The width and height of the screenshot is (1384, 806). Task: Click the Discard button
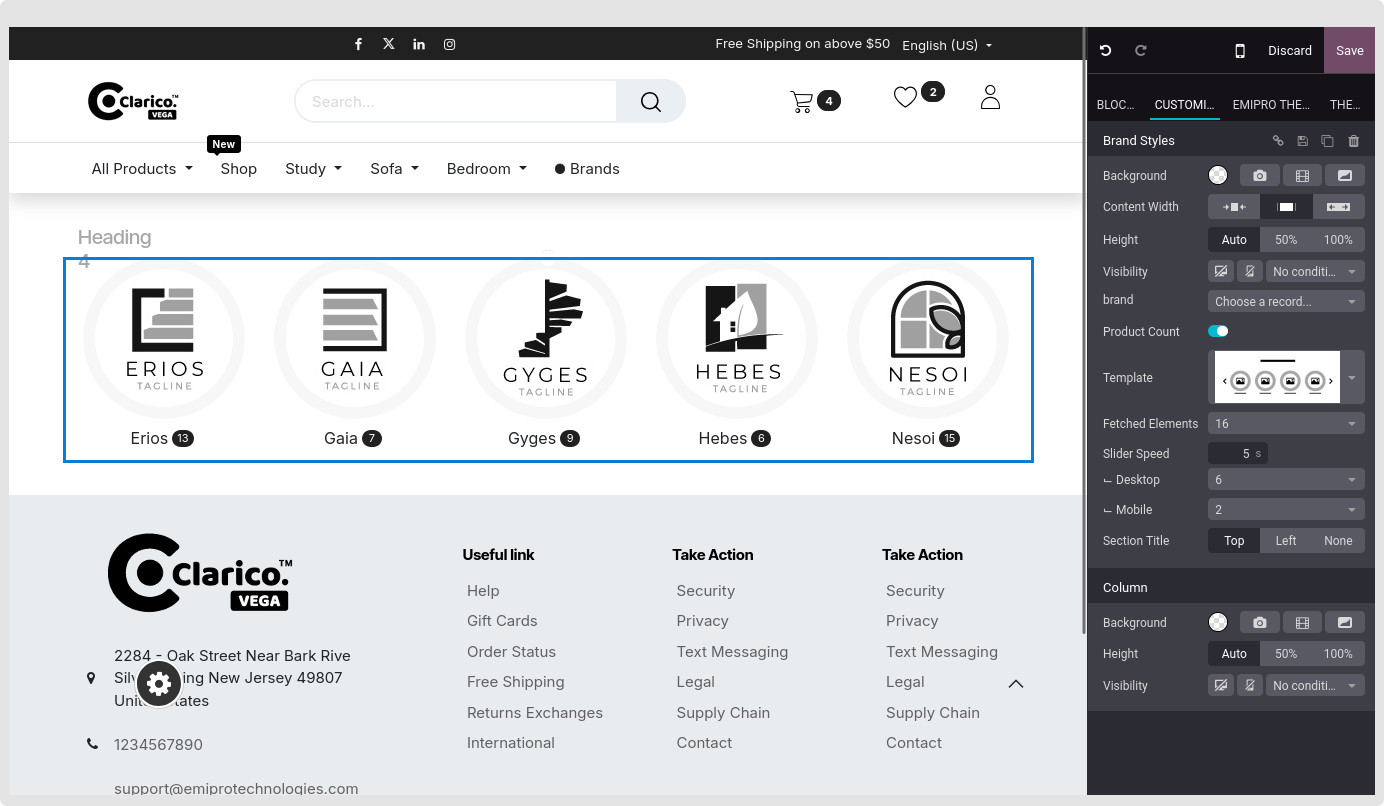(x=1290, y=51)
